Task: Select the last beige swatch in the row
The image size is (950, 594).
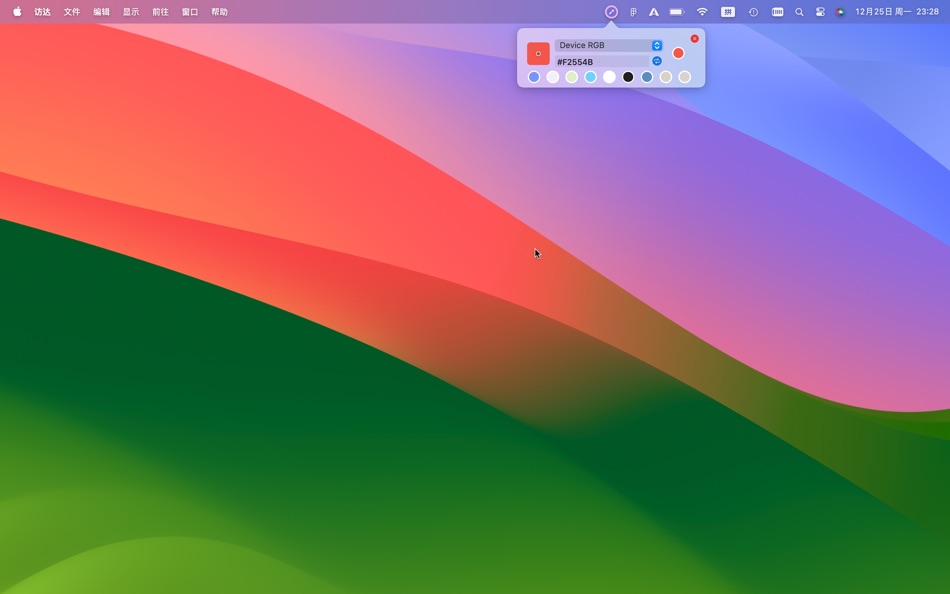Action: point(685,77)
